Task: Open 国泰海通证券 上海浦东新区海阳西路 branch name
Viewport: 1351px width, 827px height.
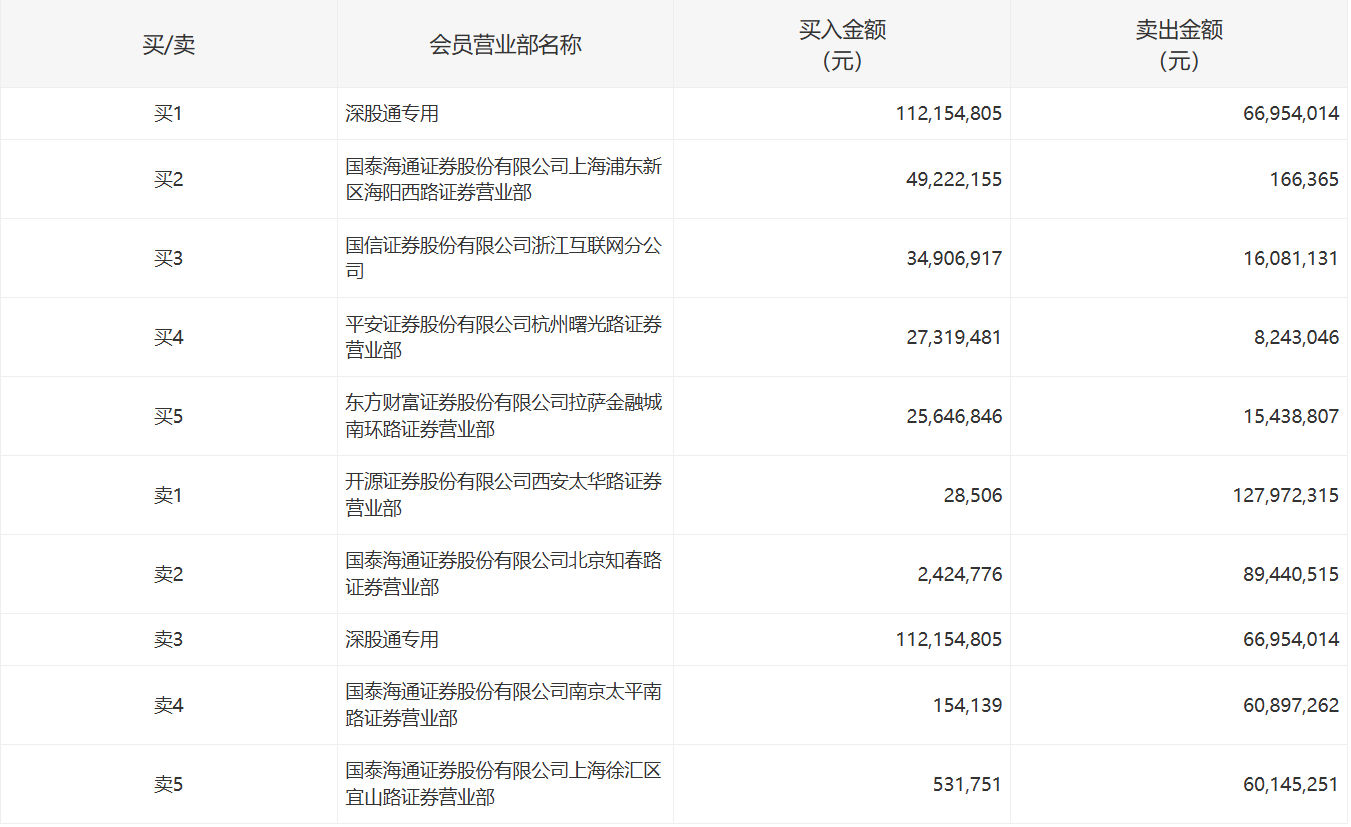Action: (x=503, y=180)
